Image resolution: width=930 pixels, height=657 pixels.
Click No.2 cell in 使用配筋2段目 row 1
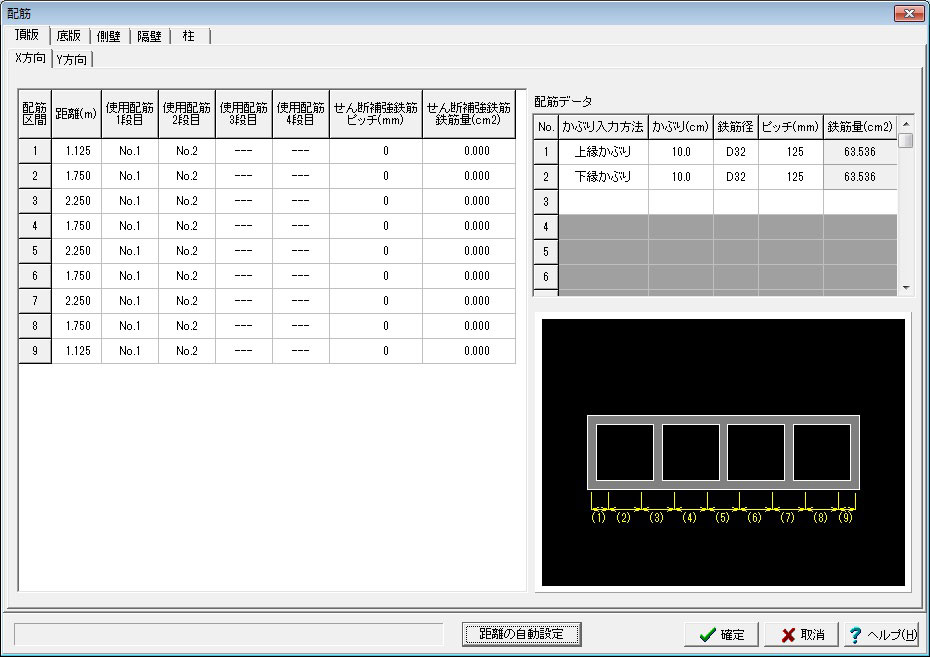(x=187, y=151)
